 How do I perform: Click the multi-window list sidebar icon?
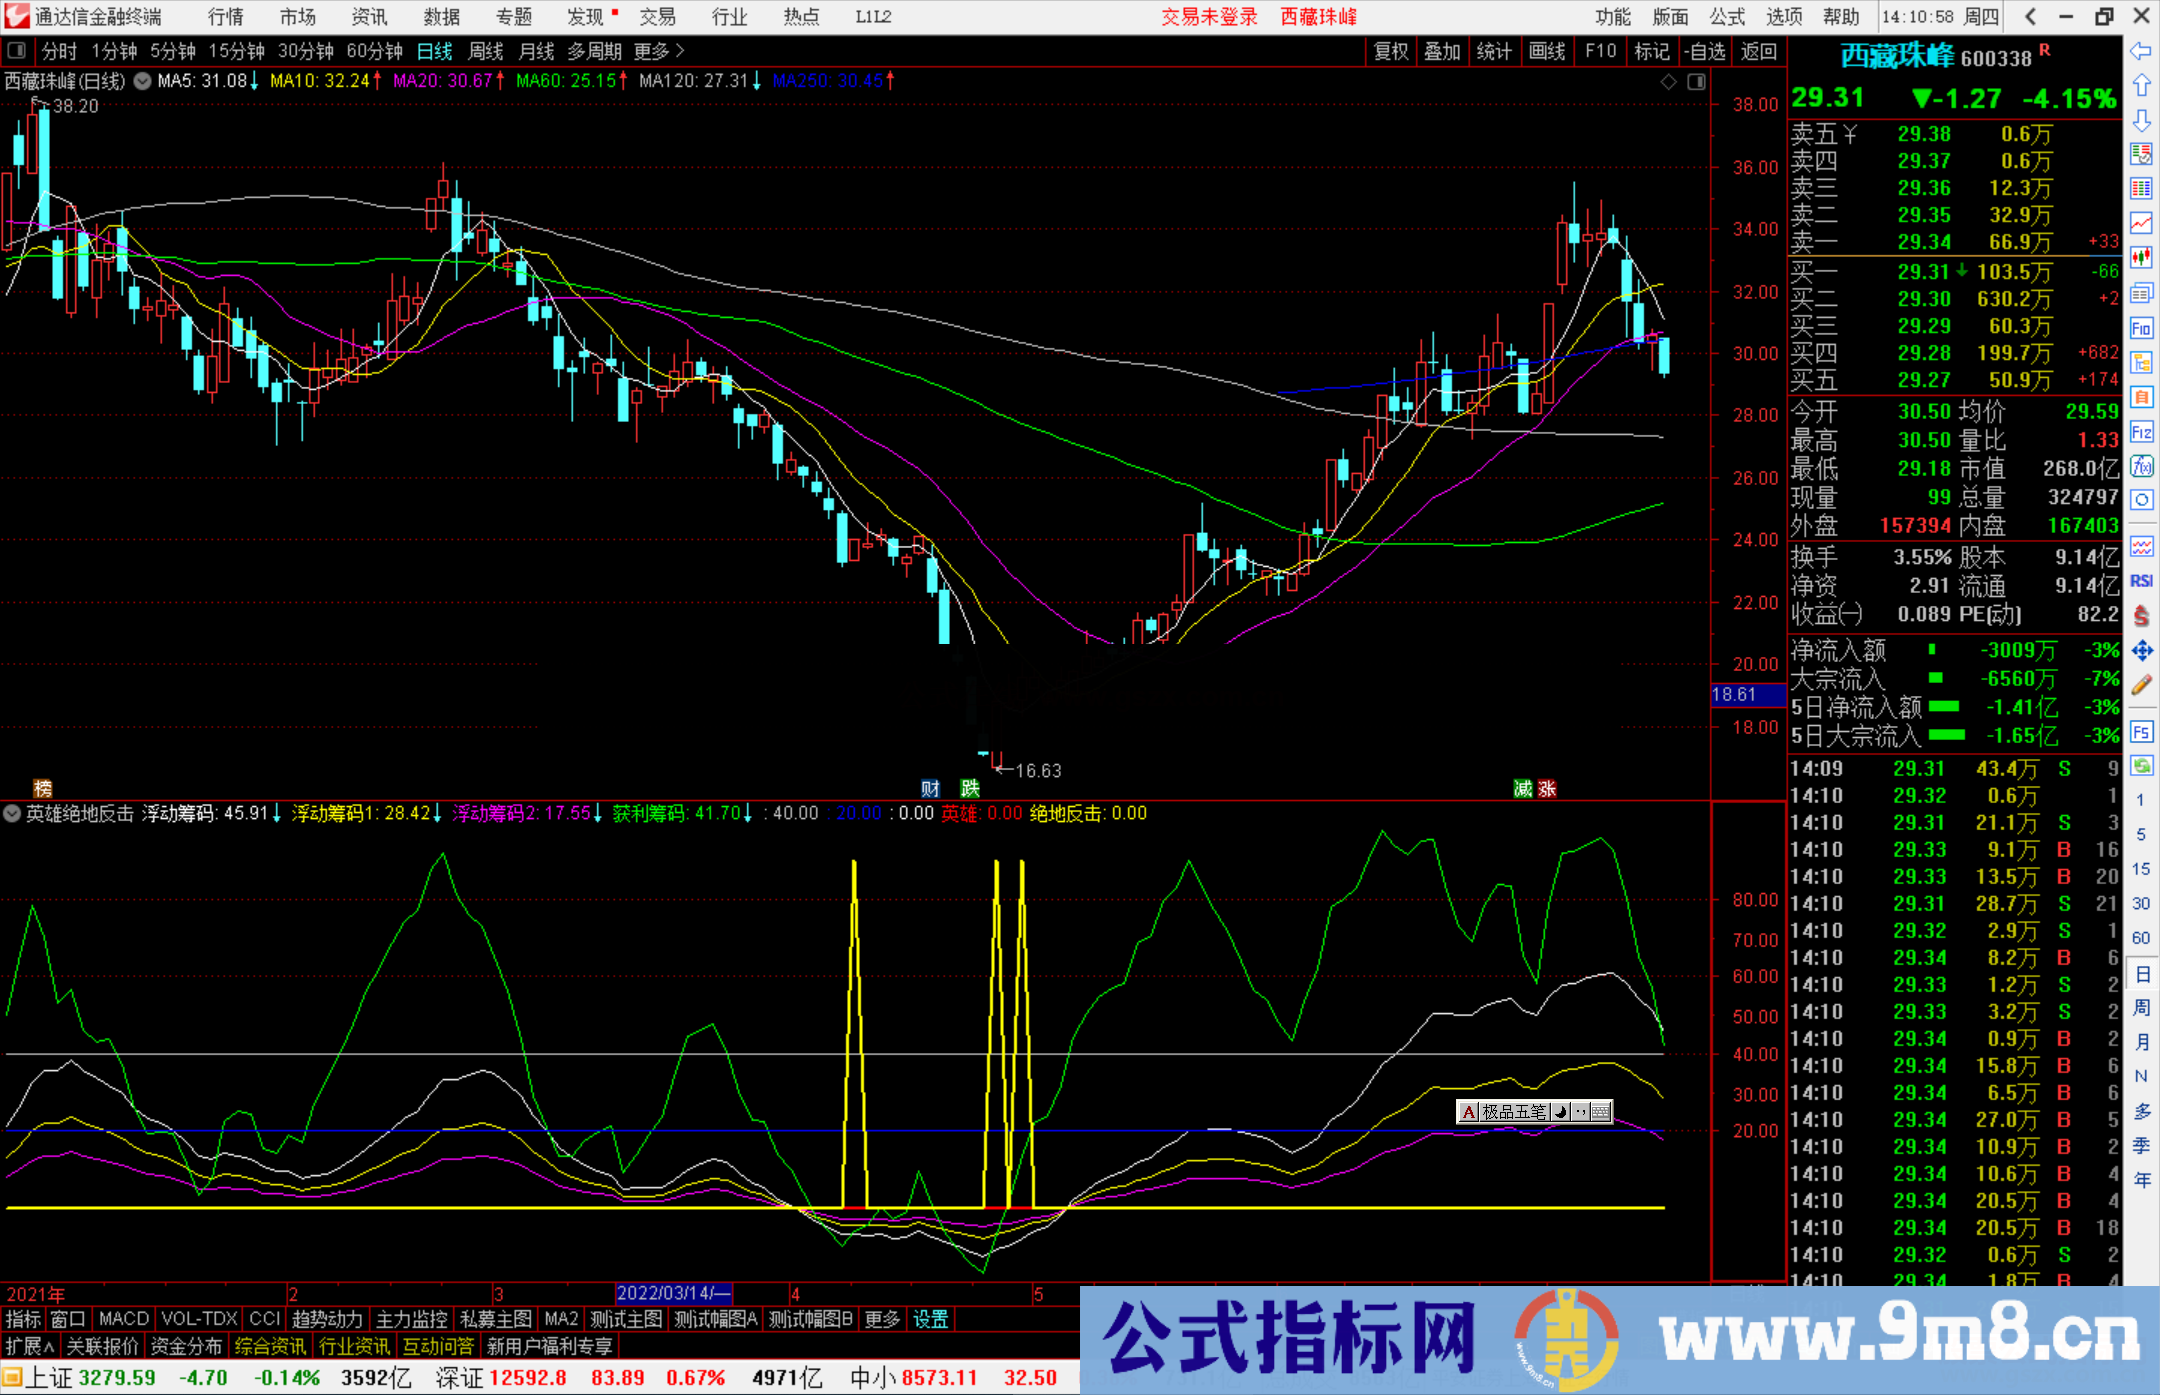[x=2141, y=293]
